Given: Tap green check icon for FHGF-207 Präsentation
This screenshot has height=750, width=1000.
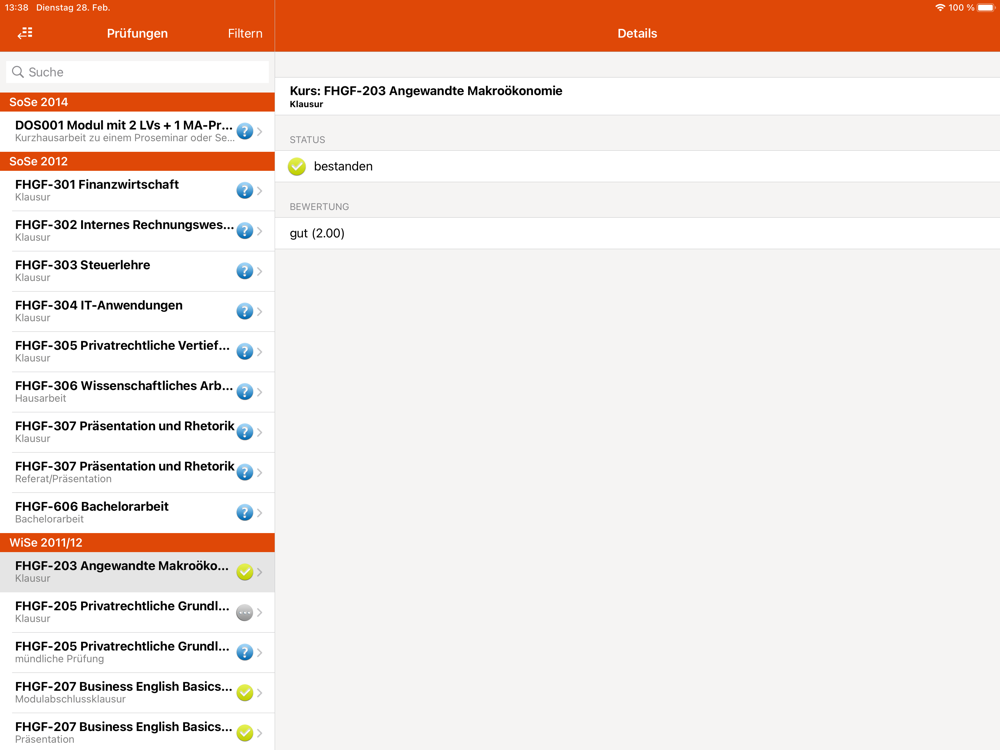Looking at the screenshot, I should (x=245, y=733).
